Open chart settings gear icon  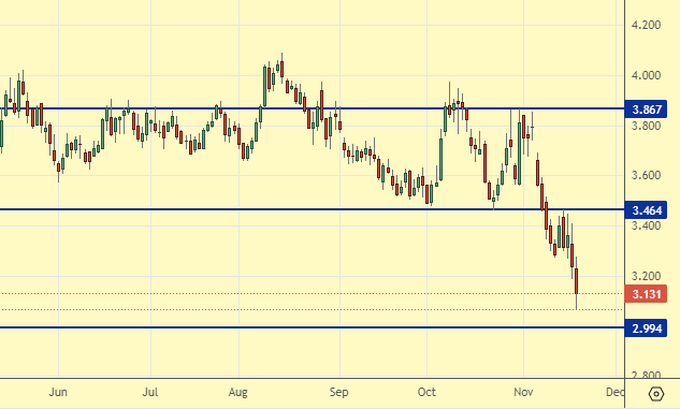point(655,393)
